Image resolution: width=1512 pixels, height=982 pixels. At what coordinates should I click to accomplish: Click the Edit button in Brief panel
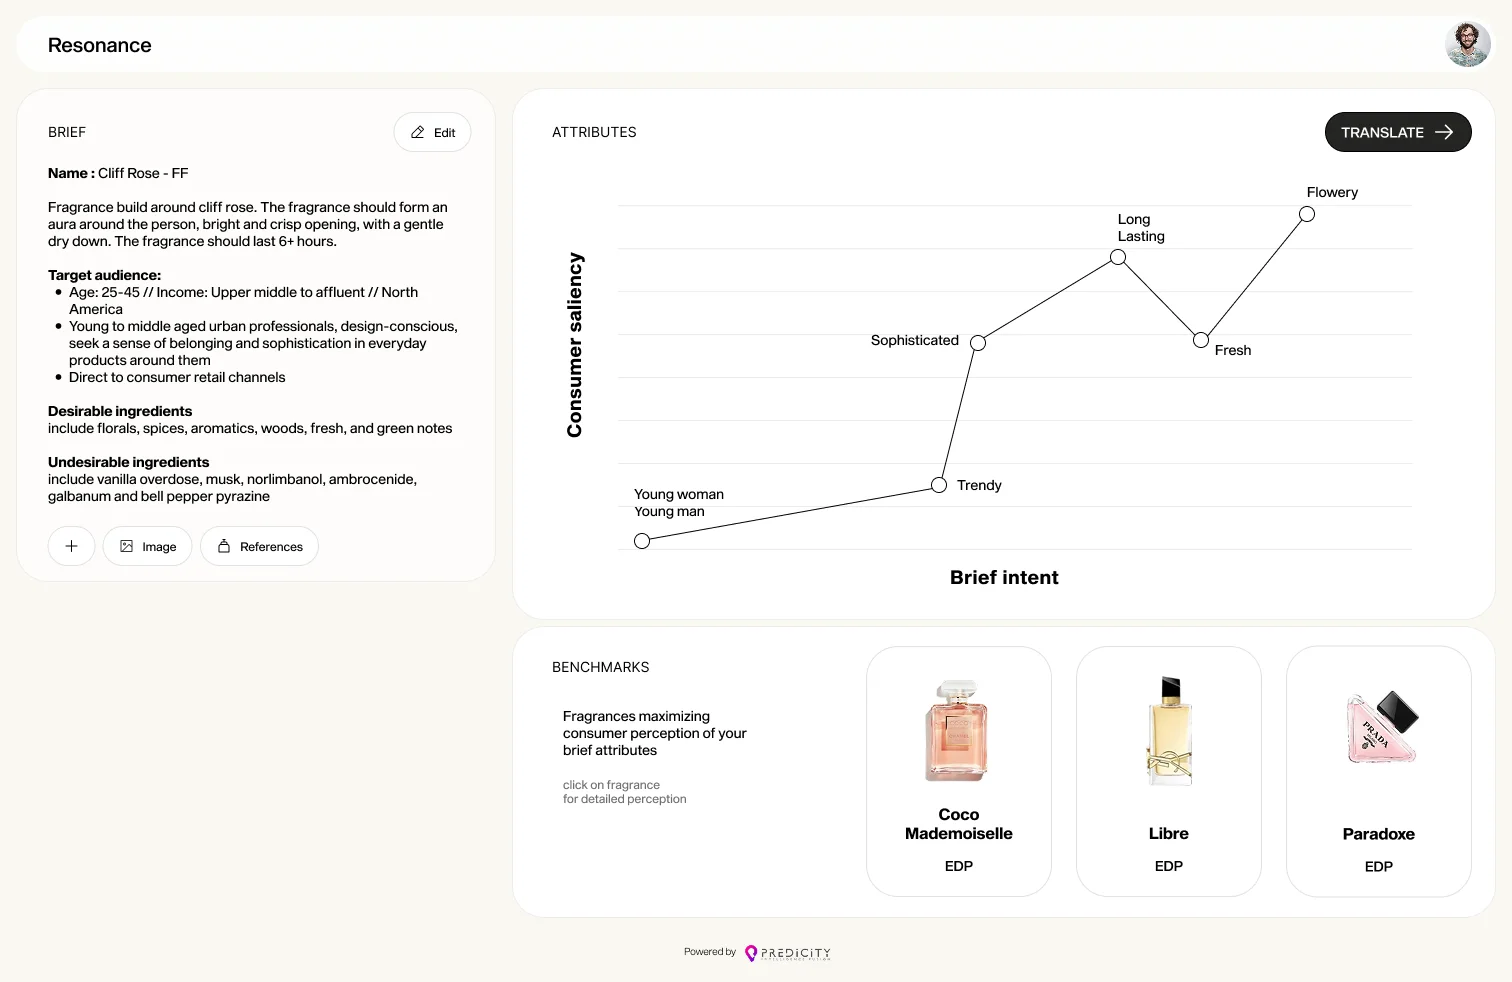(432, 132)
